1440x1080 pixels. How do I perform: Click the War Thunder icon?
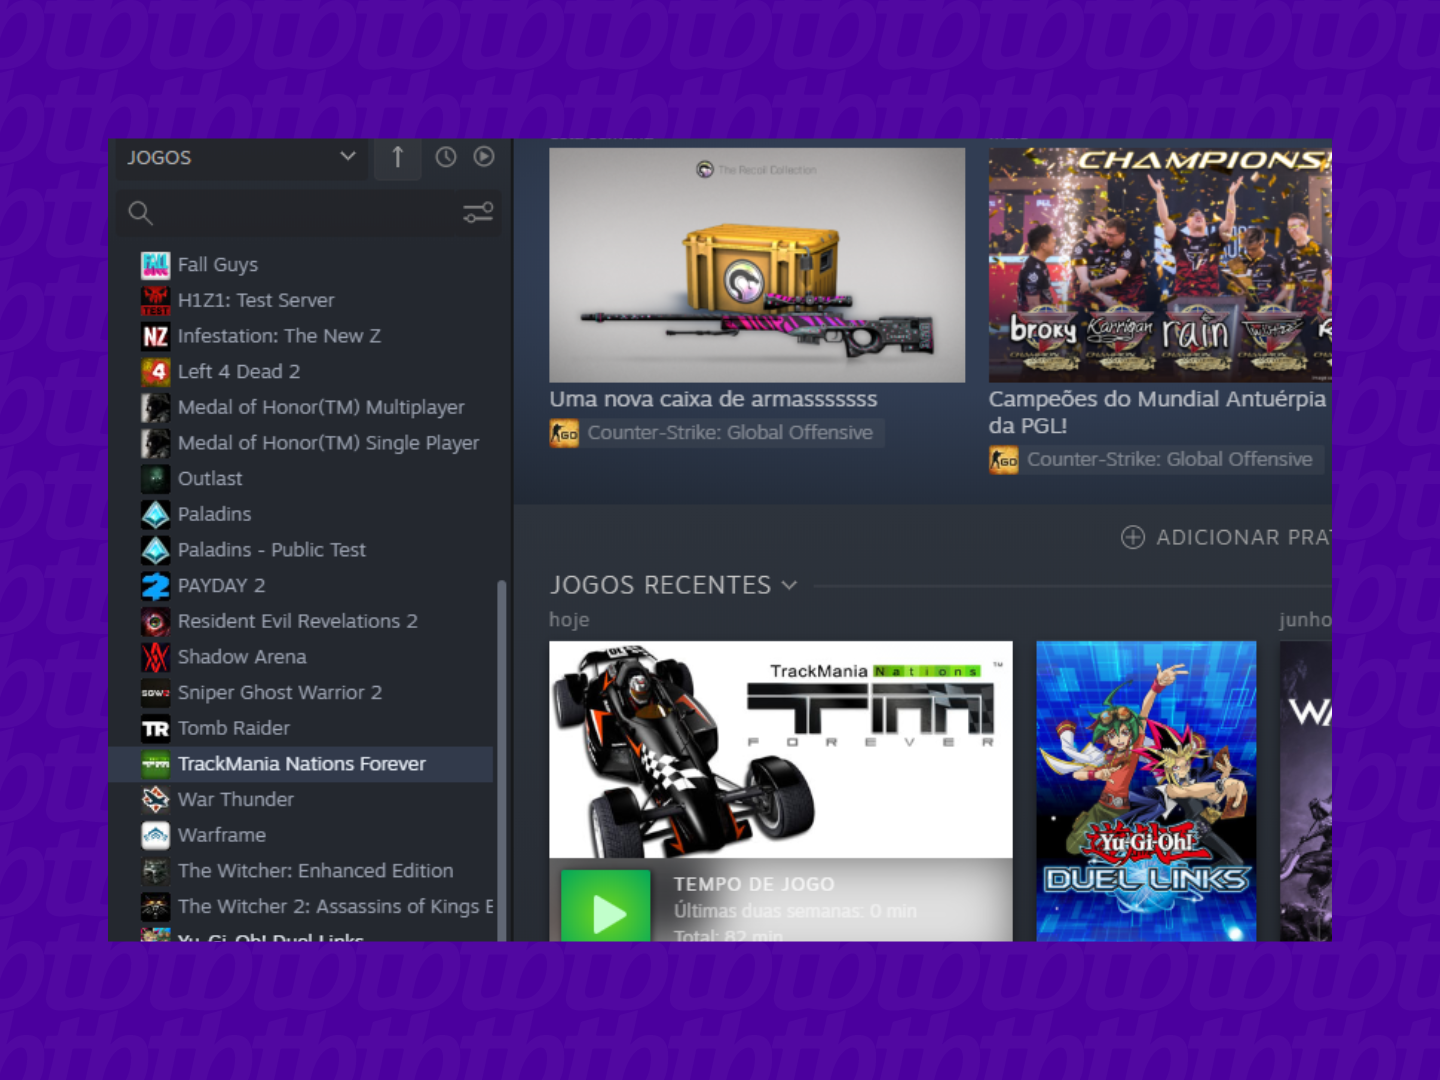(155, 800)
